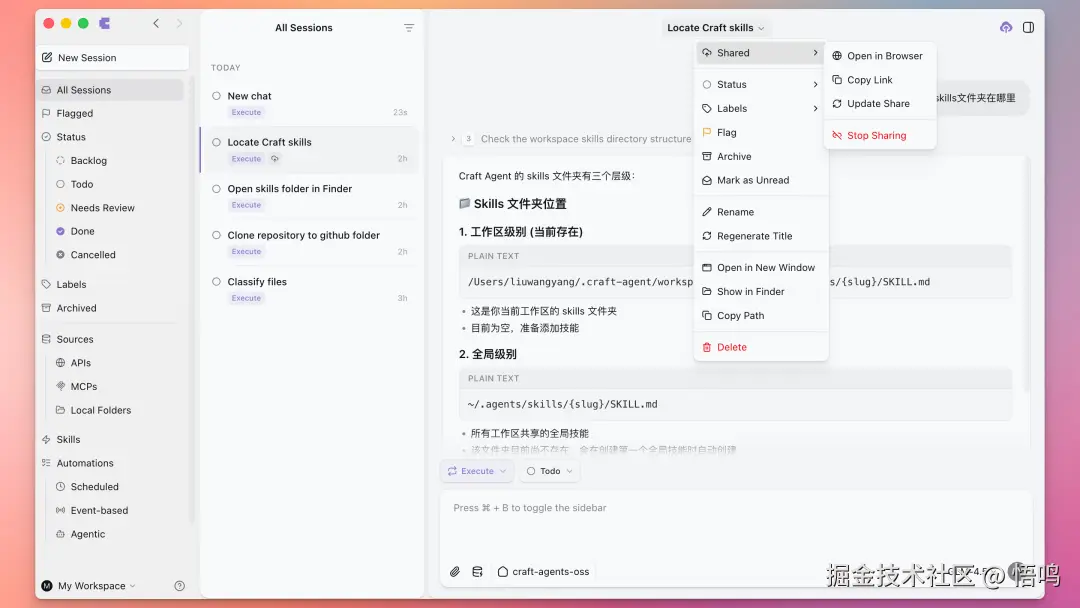Go forward with the right arrow

pos(179,23)
